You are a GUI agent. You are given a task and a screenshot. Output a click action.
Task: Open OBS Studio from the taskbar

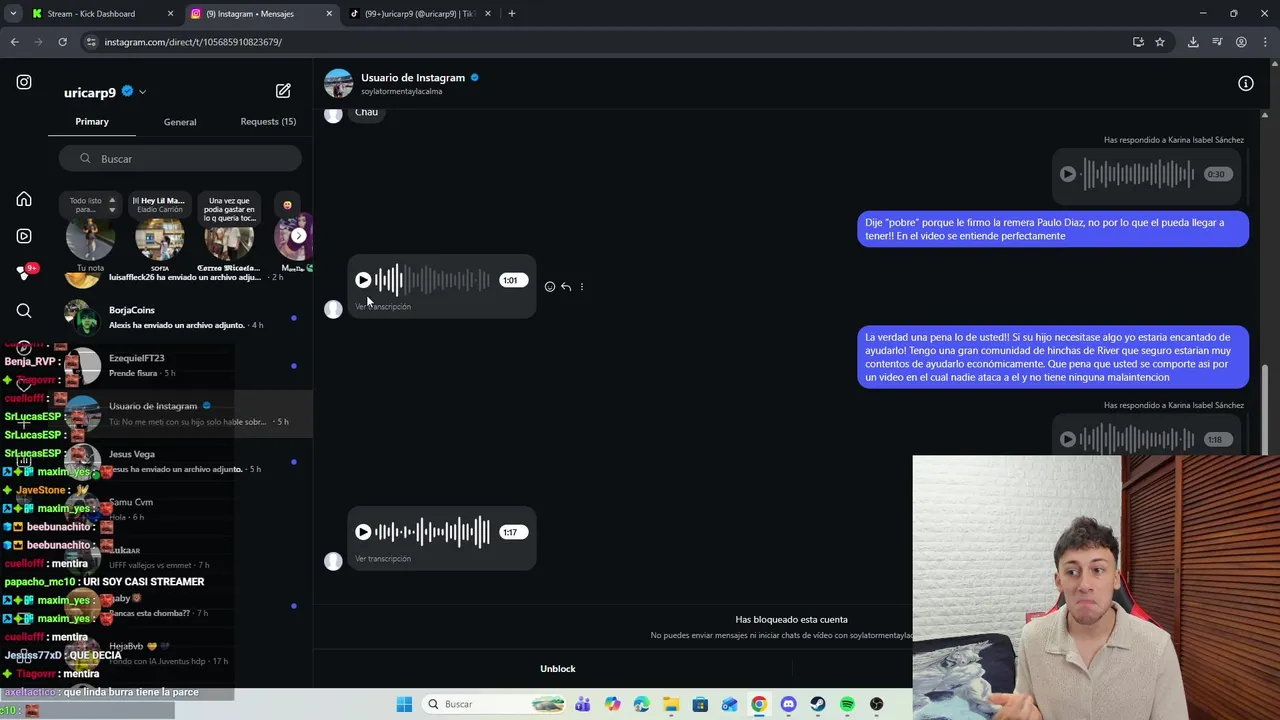coord(877,704)
